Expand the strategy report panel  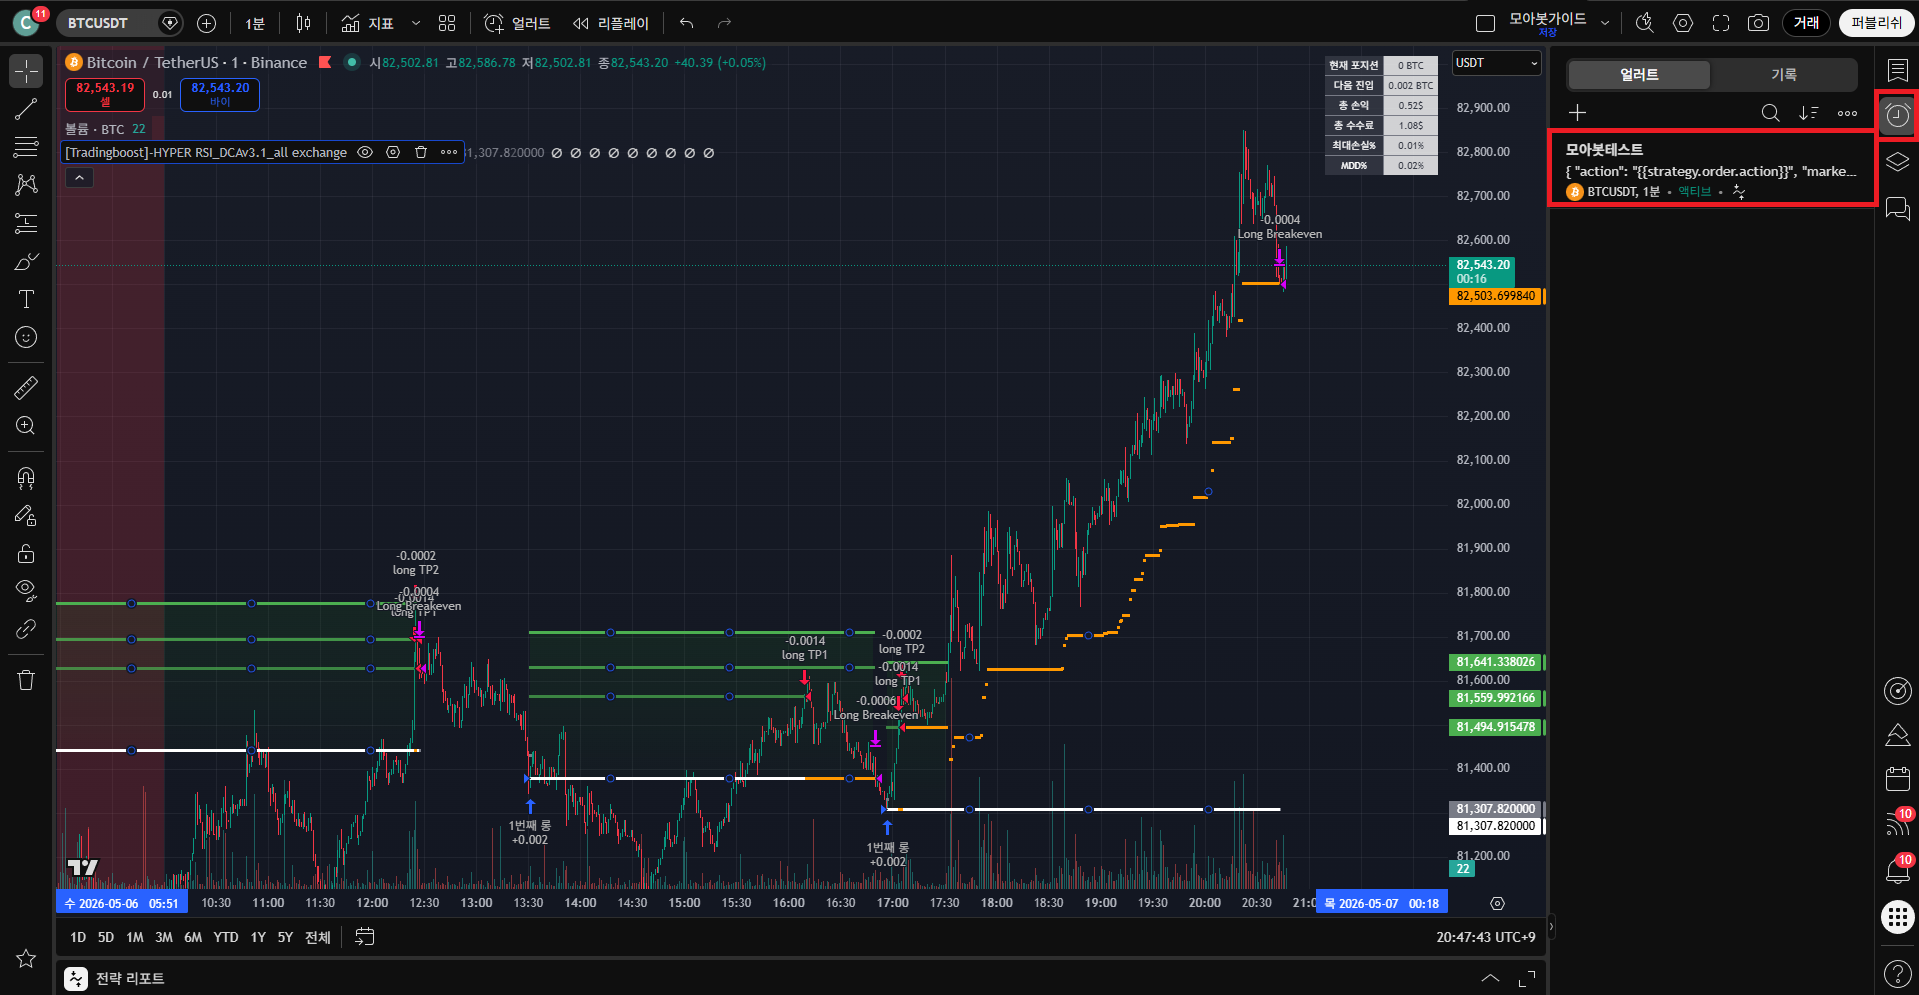(1490, 978)
